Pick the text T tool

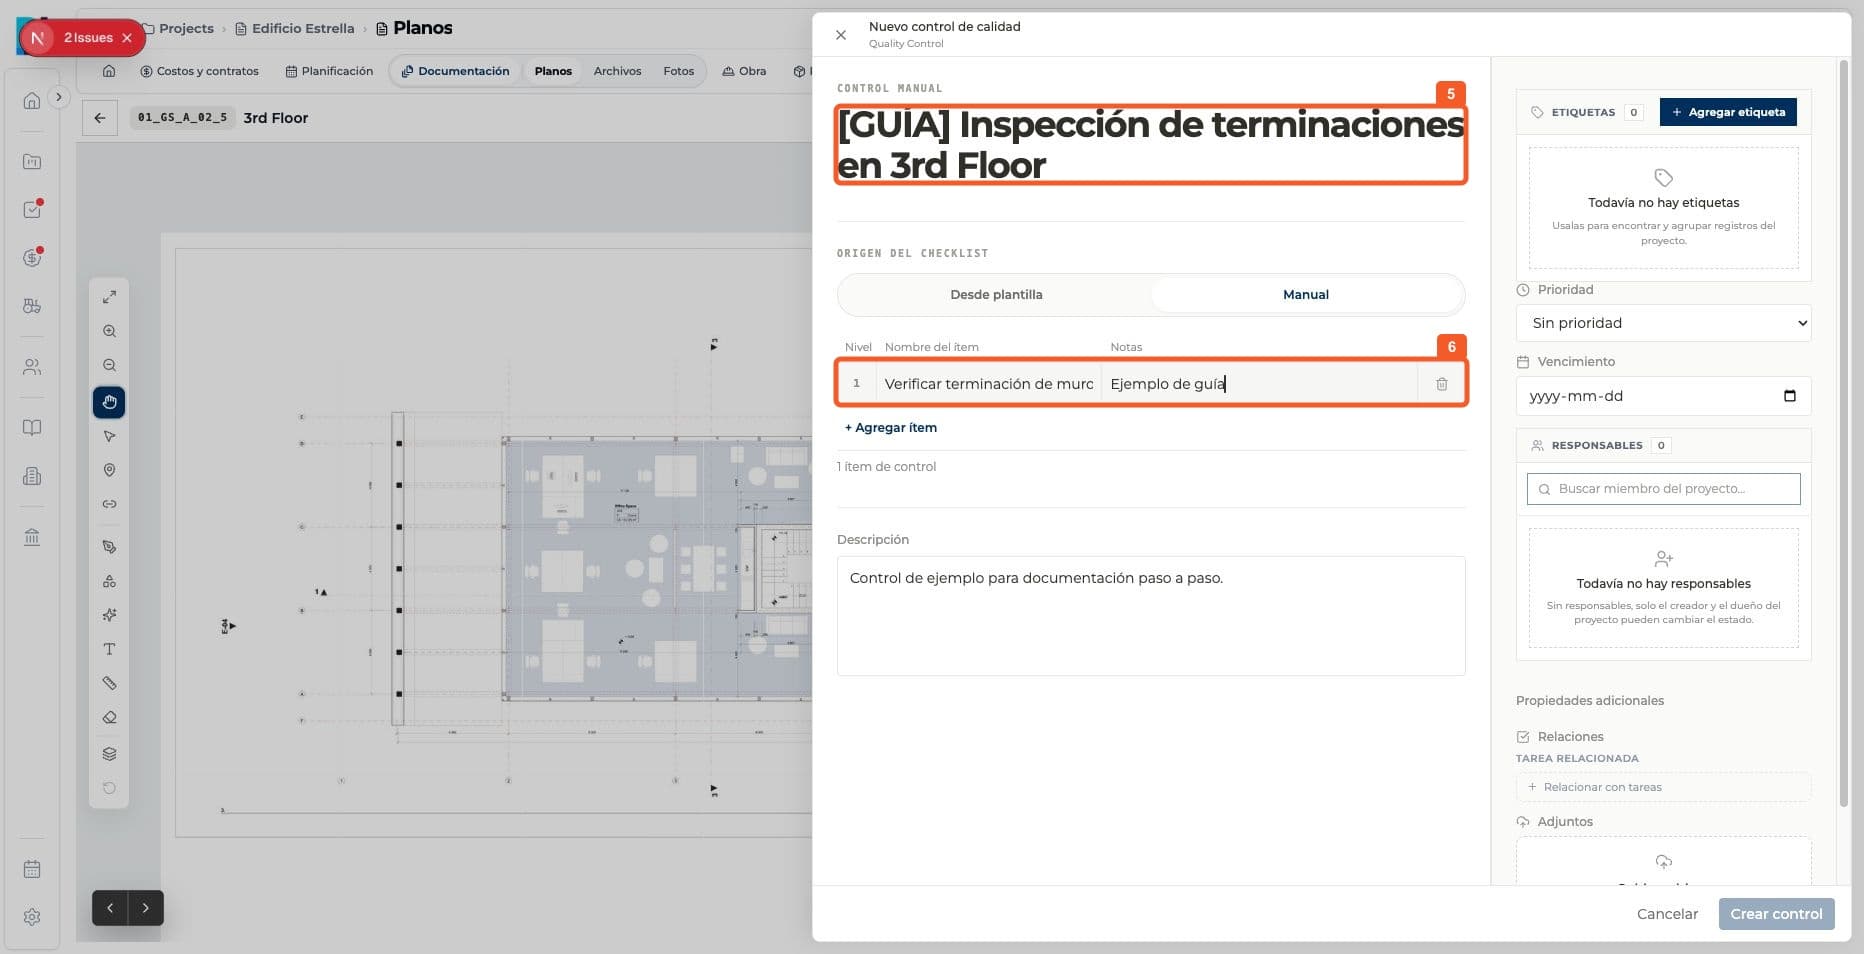point(109,649)
